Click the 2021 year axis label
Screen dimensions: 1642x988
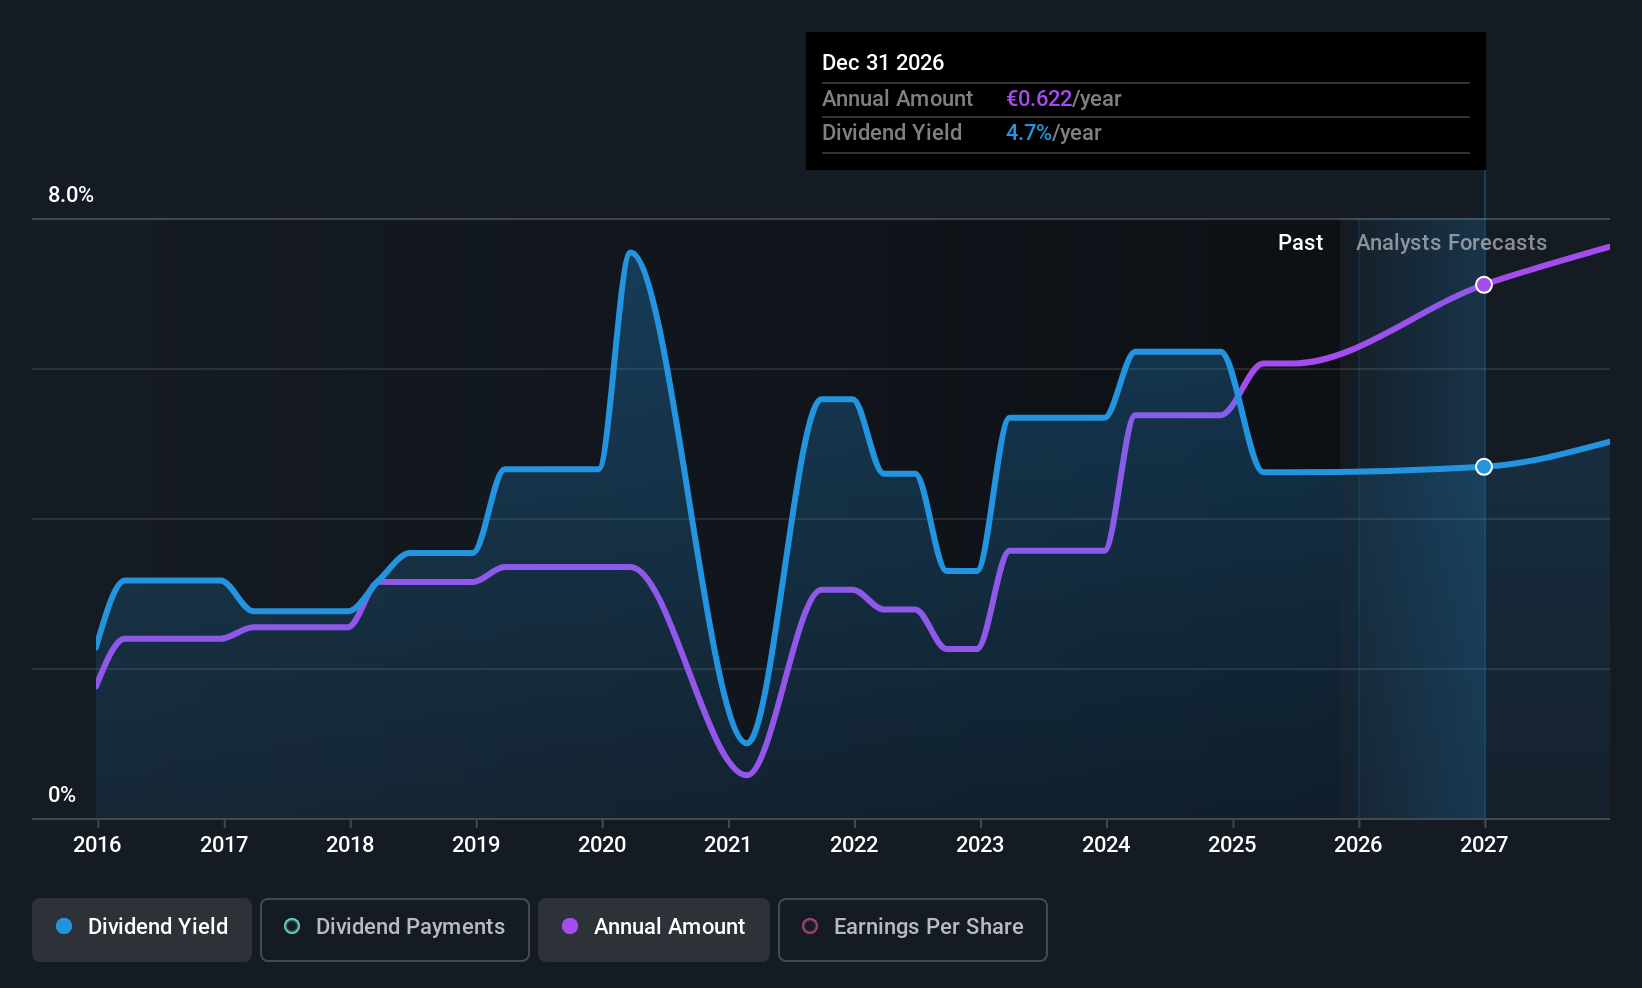pyautogui.click(x=727, y=844)
